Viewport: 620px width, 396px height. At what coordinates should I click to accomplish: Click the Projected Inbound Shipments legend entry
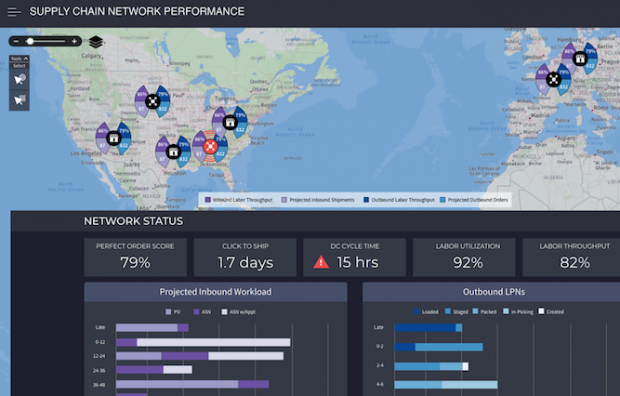[318, 200]
